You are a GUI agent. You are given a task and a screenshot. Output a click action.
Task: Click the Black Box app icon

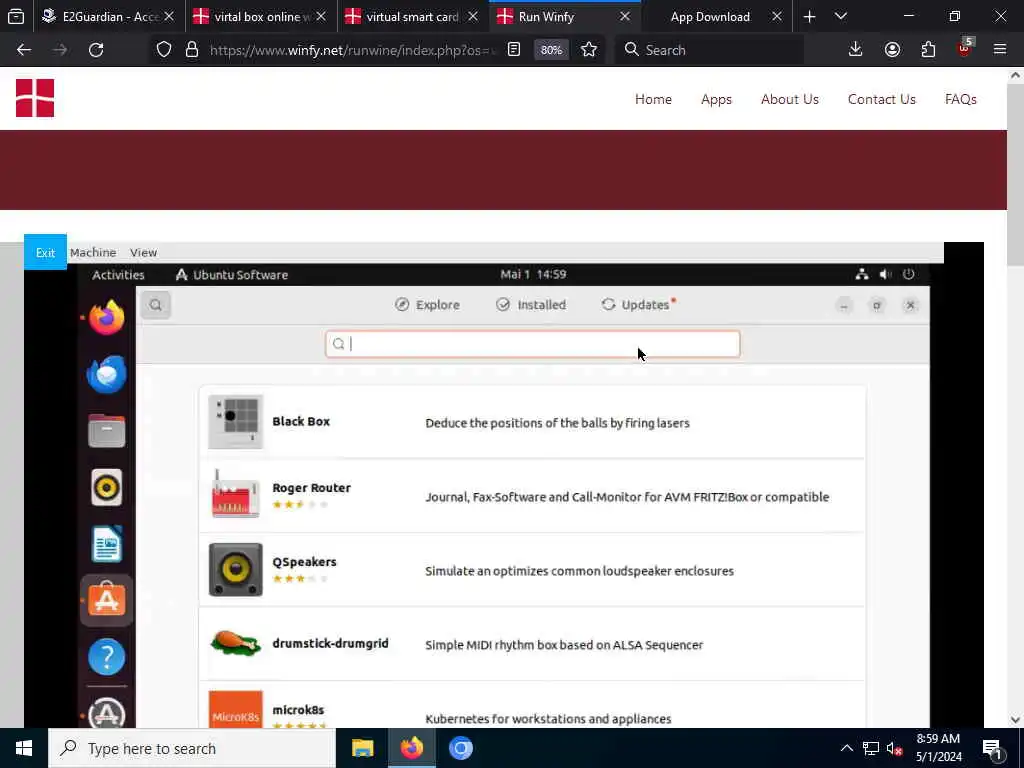(235, 422)
